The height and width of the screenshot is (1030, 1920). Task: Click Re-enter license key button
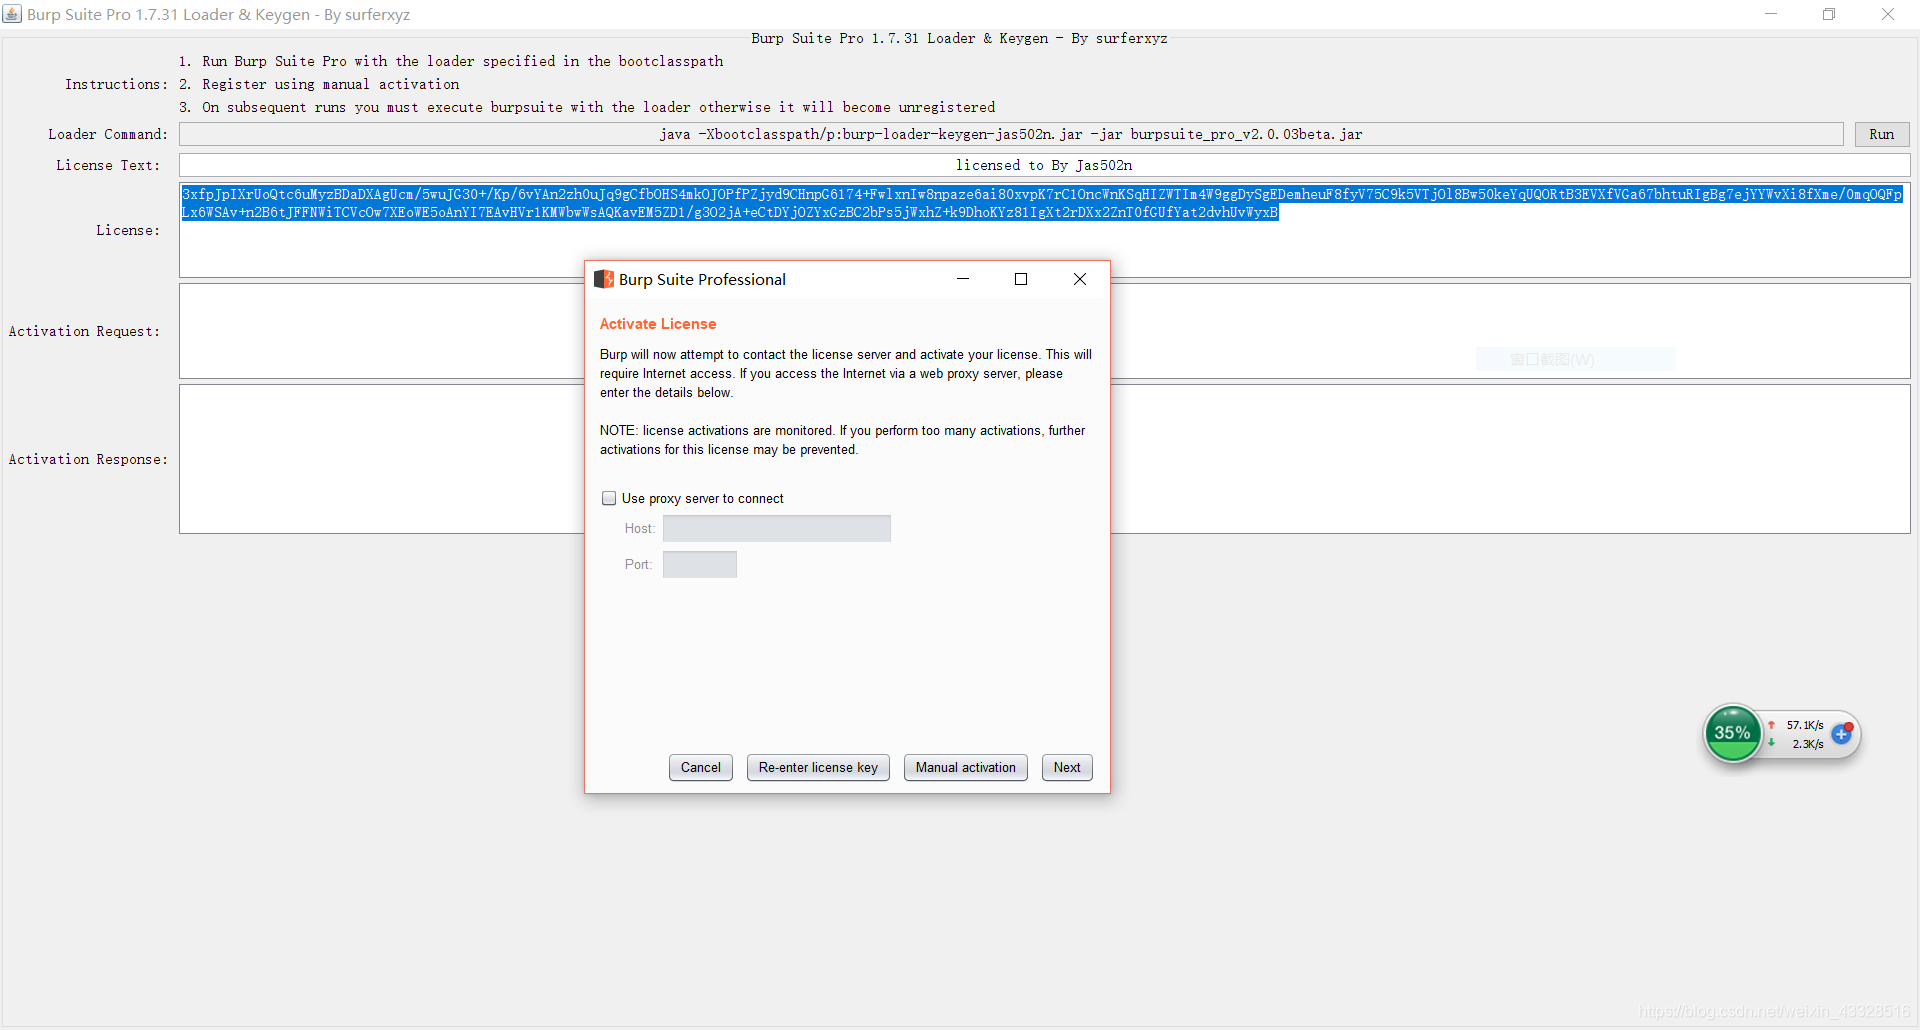point(818,767)
